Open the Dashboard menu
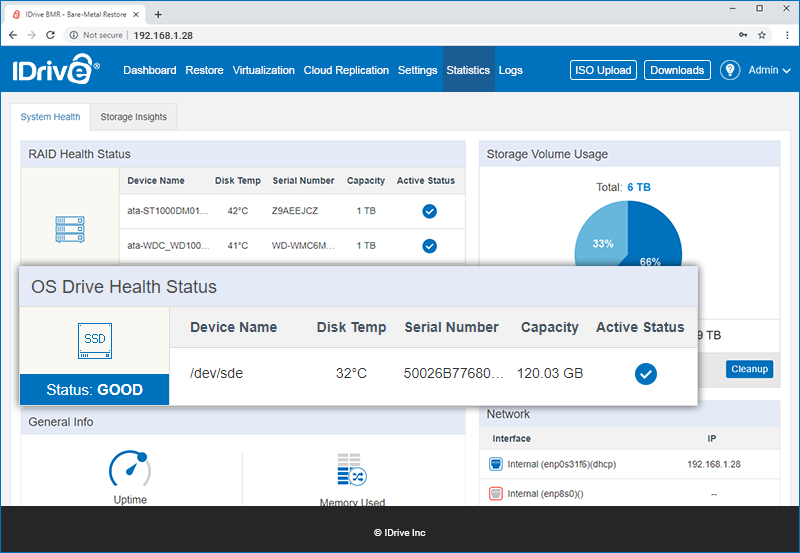Image resolution: width=800 pixels, height=553 pixels. click(149, 70)
